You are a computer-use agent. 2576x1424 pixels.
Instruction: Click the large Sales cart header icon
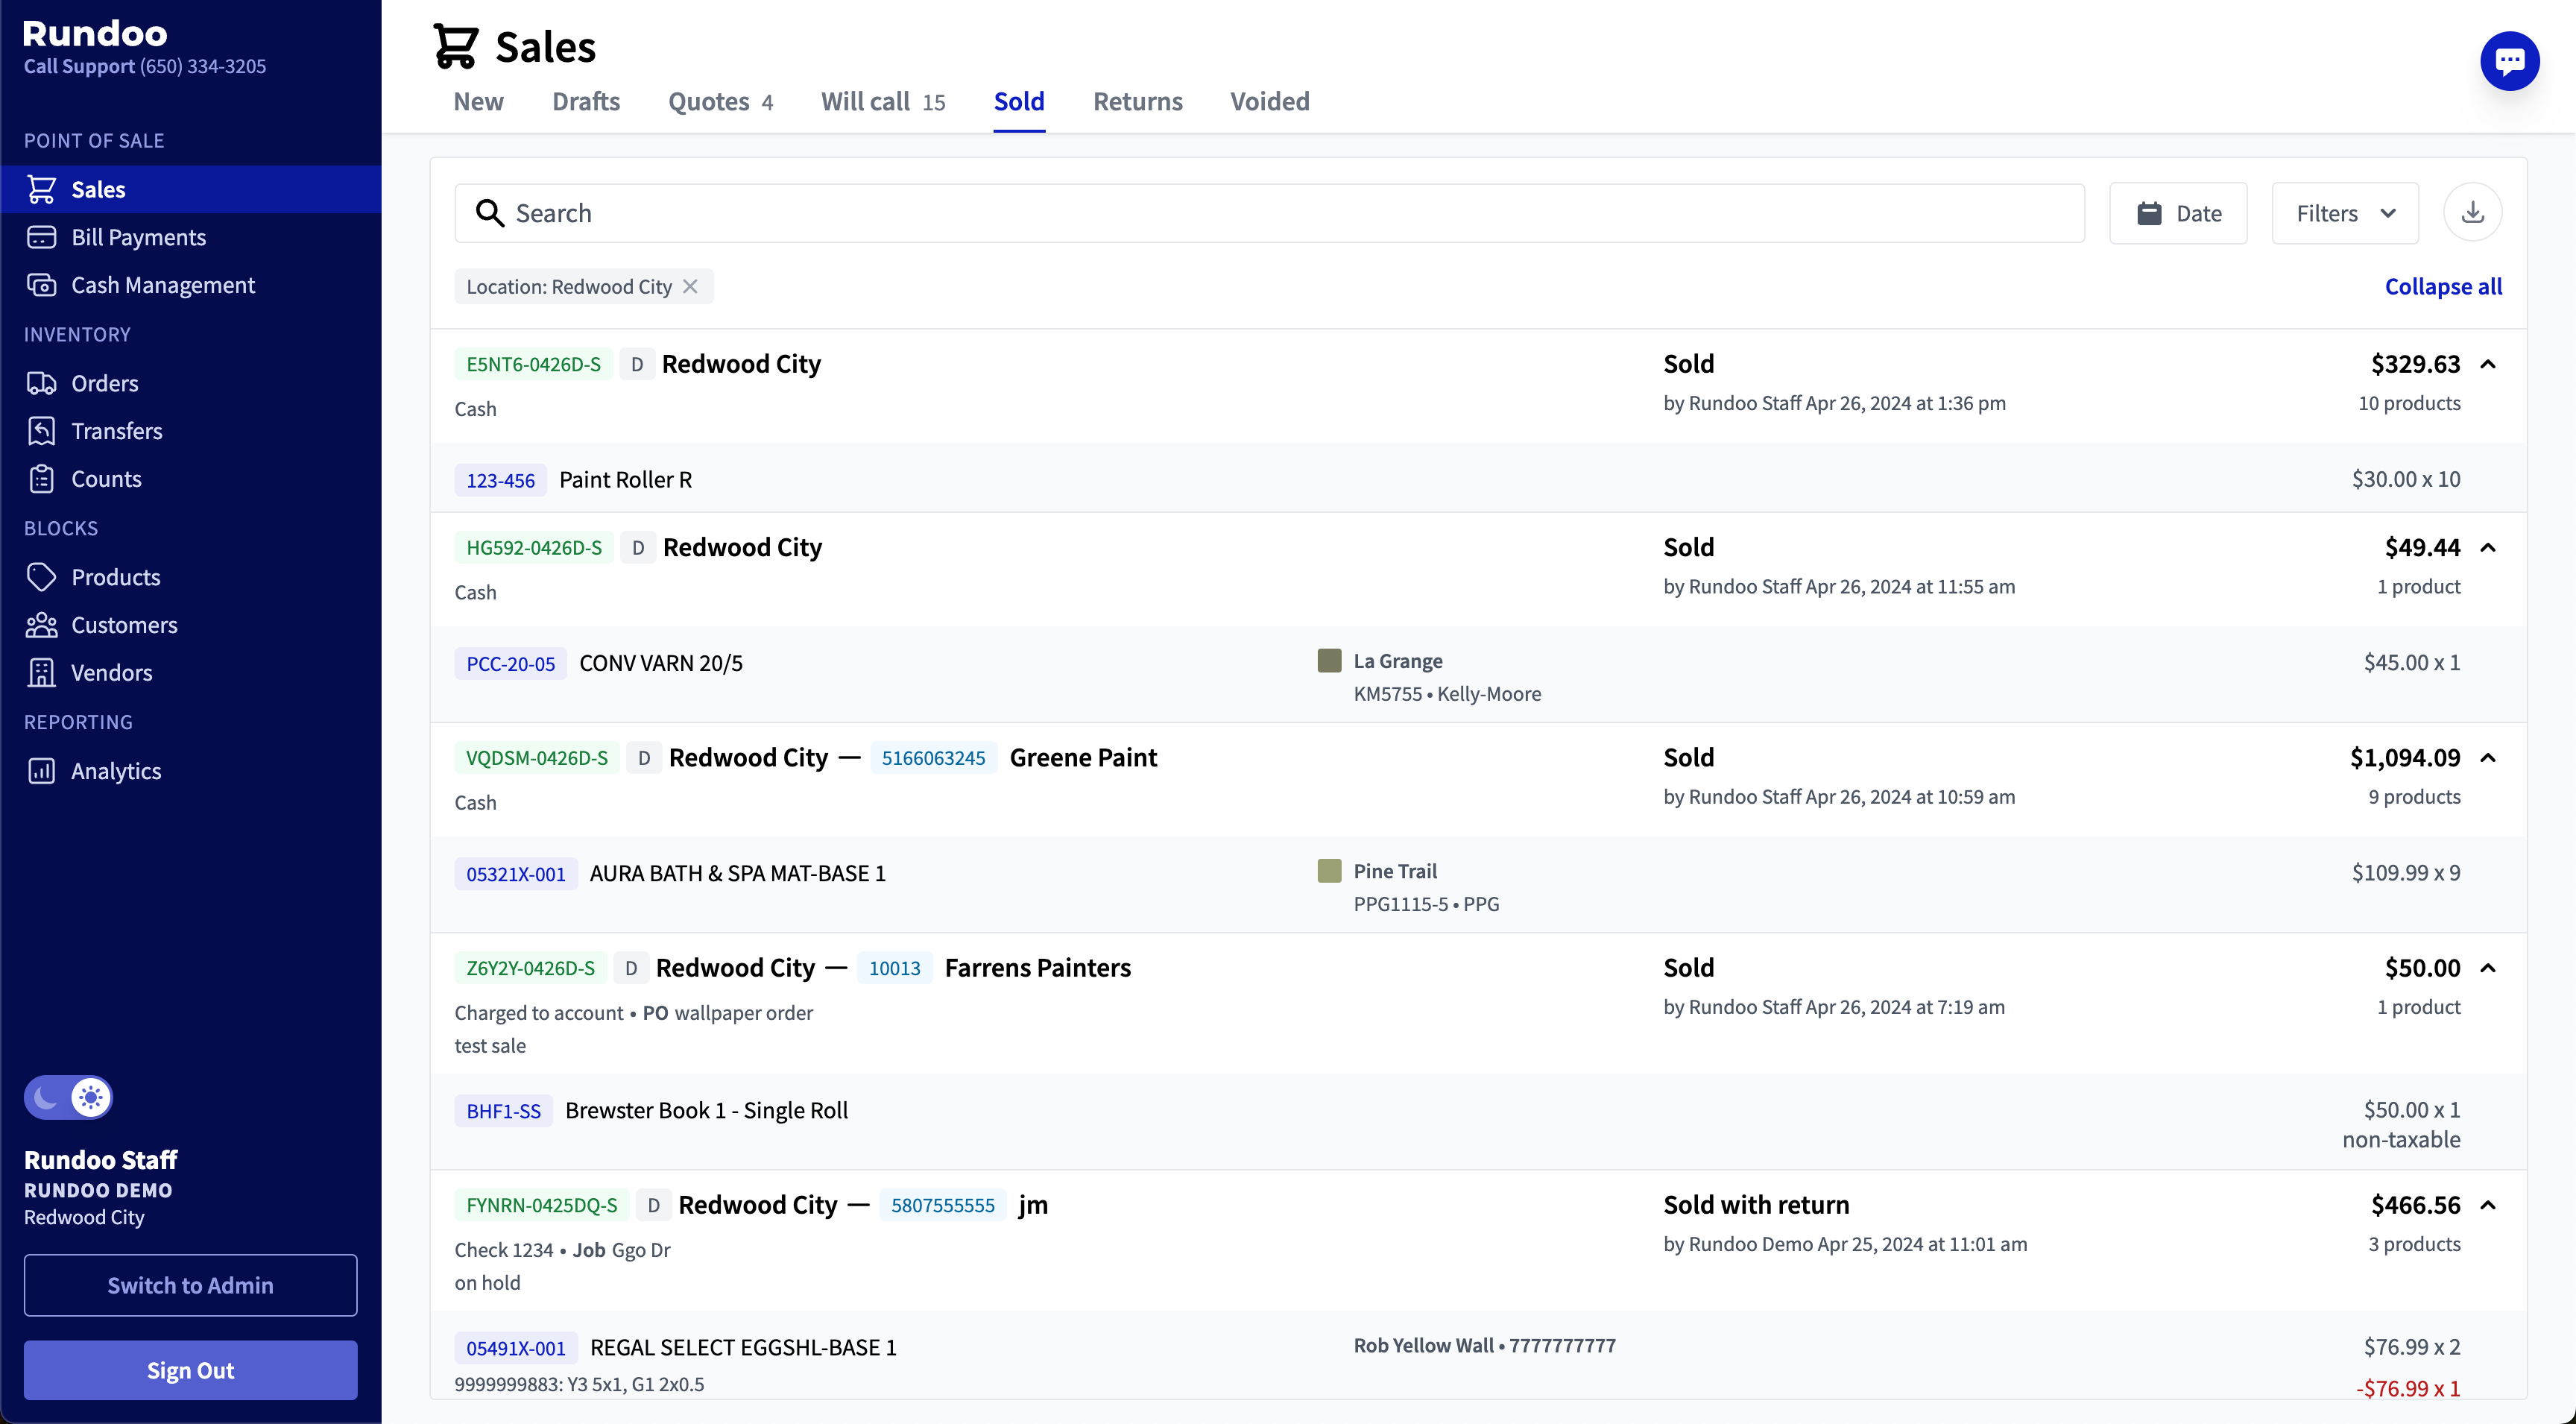point(456,46)
